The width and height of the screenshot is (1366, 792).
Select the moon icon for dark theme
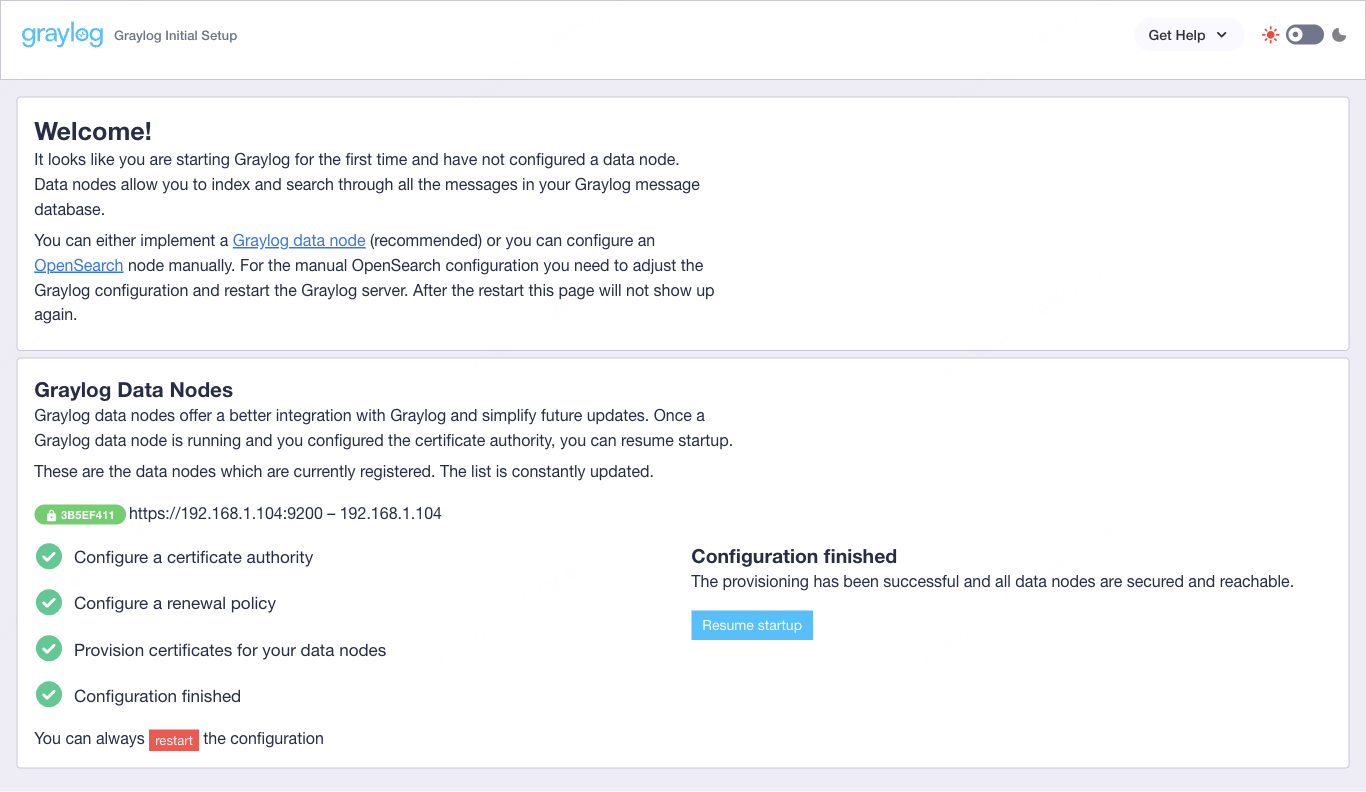point(1340,34)
